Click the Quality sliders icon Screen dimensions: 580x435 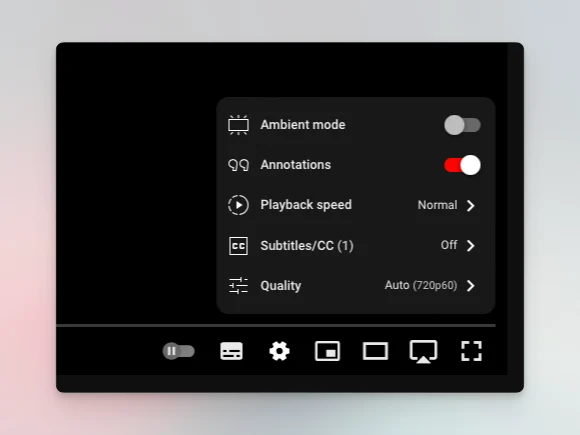tap(239, 286)
